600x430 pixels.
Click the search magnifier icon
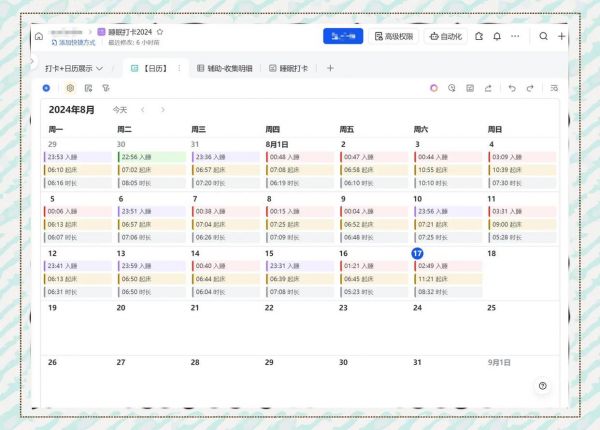coord(543,36)
